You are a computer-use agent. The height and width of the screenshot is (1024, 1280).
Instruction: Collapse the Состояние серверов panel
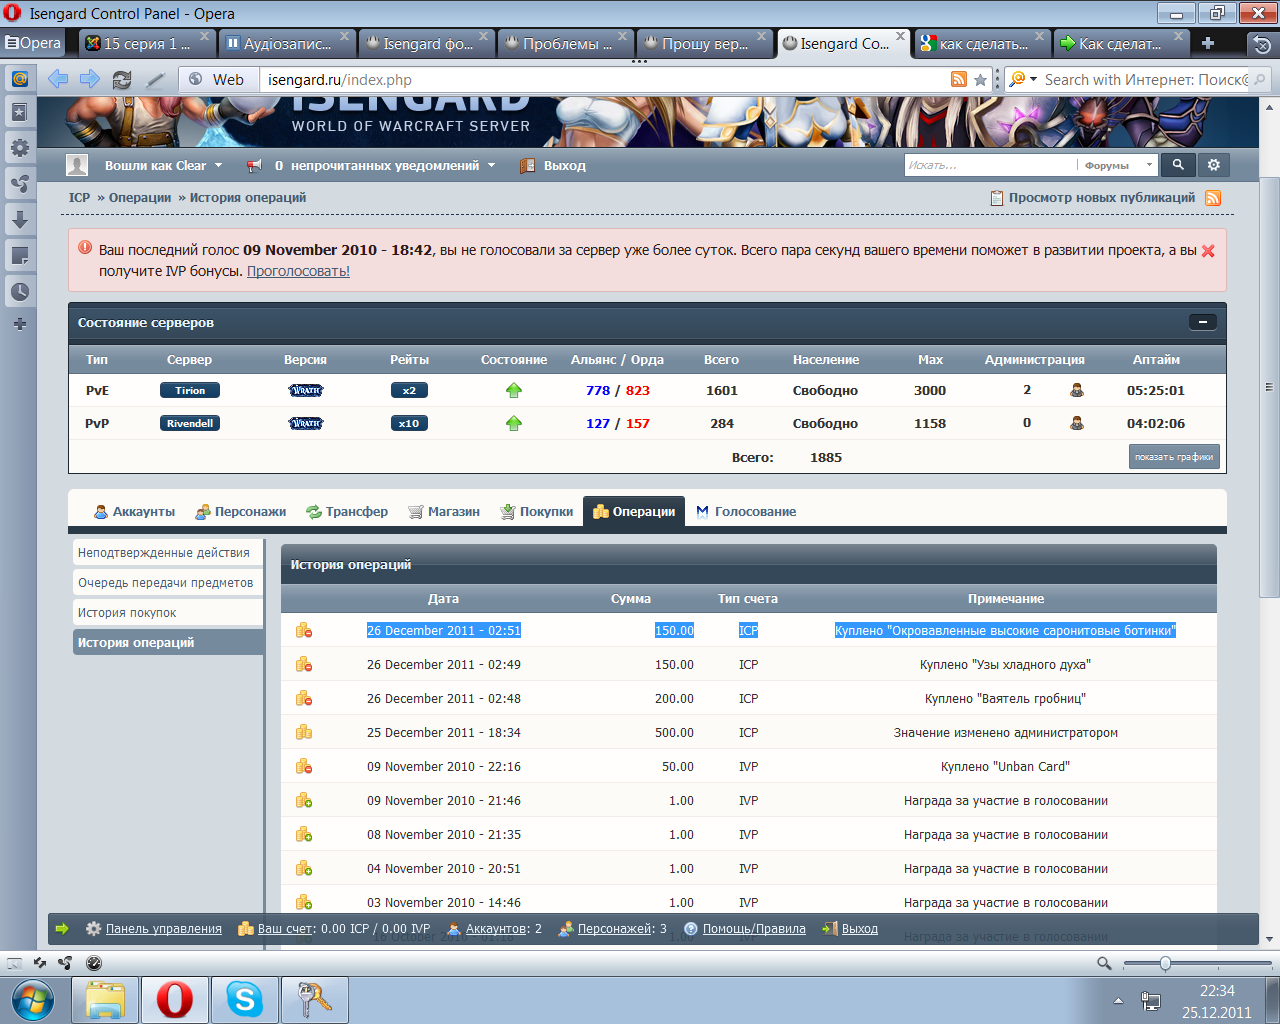1202,322
